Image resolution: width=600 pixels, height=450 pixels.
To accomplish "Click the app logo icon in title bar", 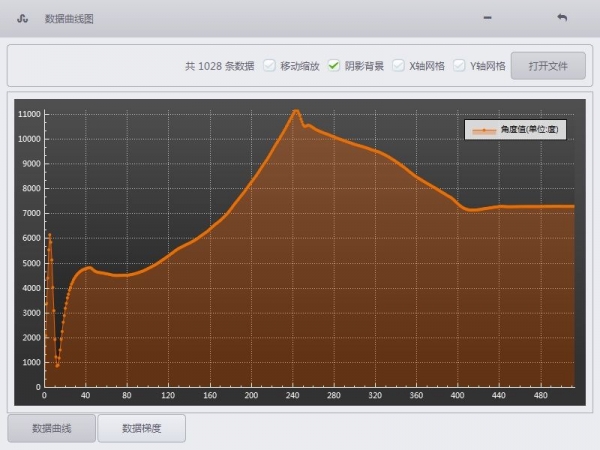I will coord(22,18).
